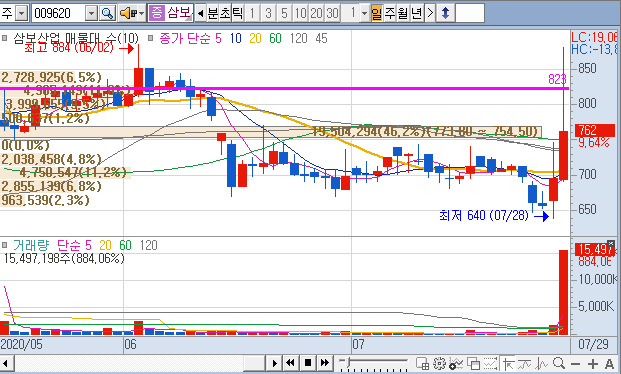Click the fast-forward double-right arrow button

[325, 363]
